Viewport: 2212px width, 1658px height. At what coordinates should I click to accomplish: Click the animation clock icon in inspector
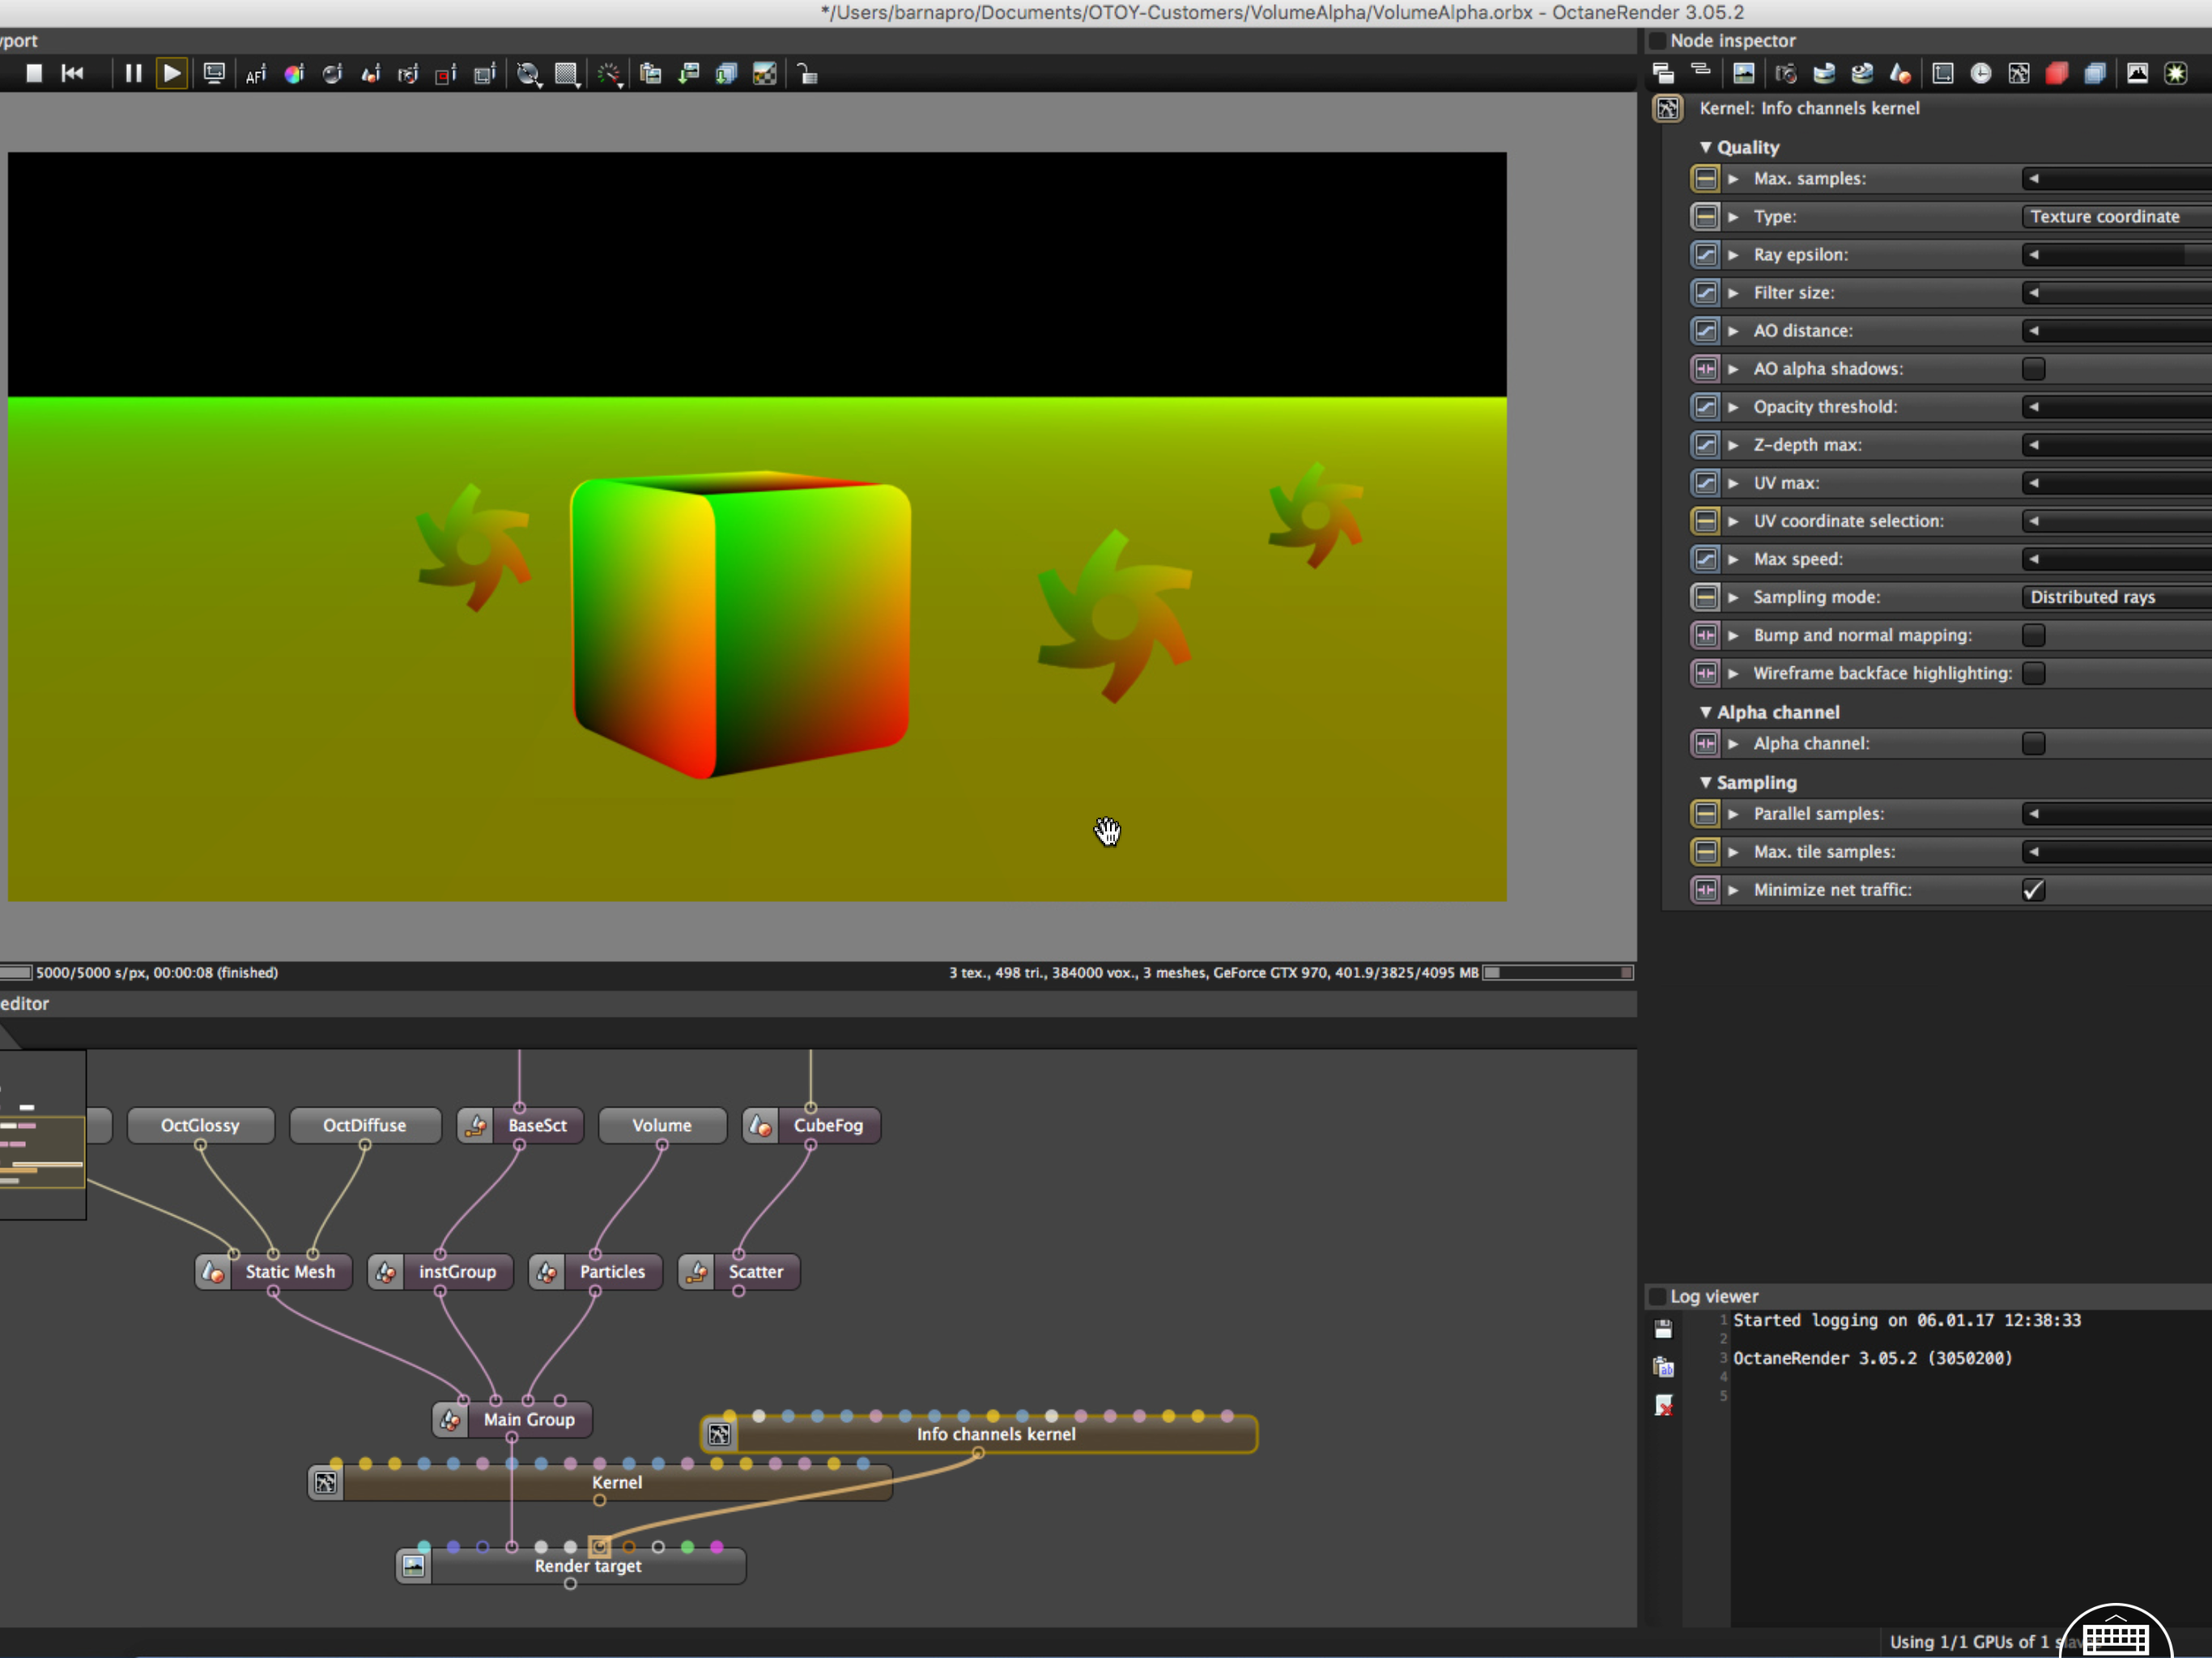(x=1980, y=73)
